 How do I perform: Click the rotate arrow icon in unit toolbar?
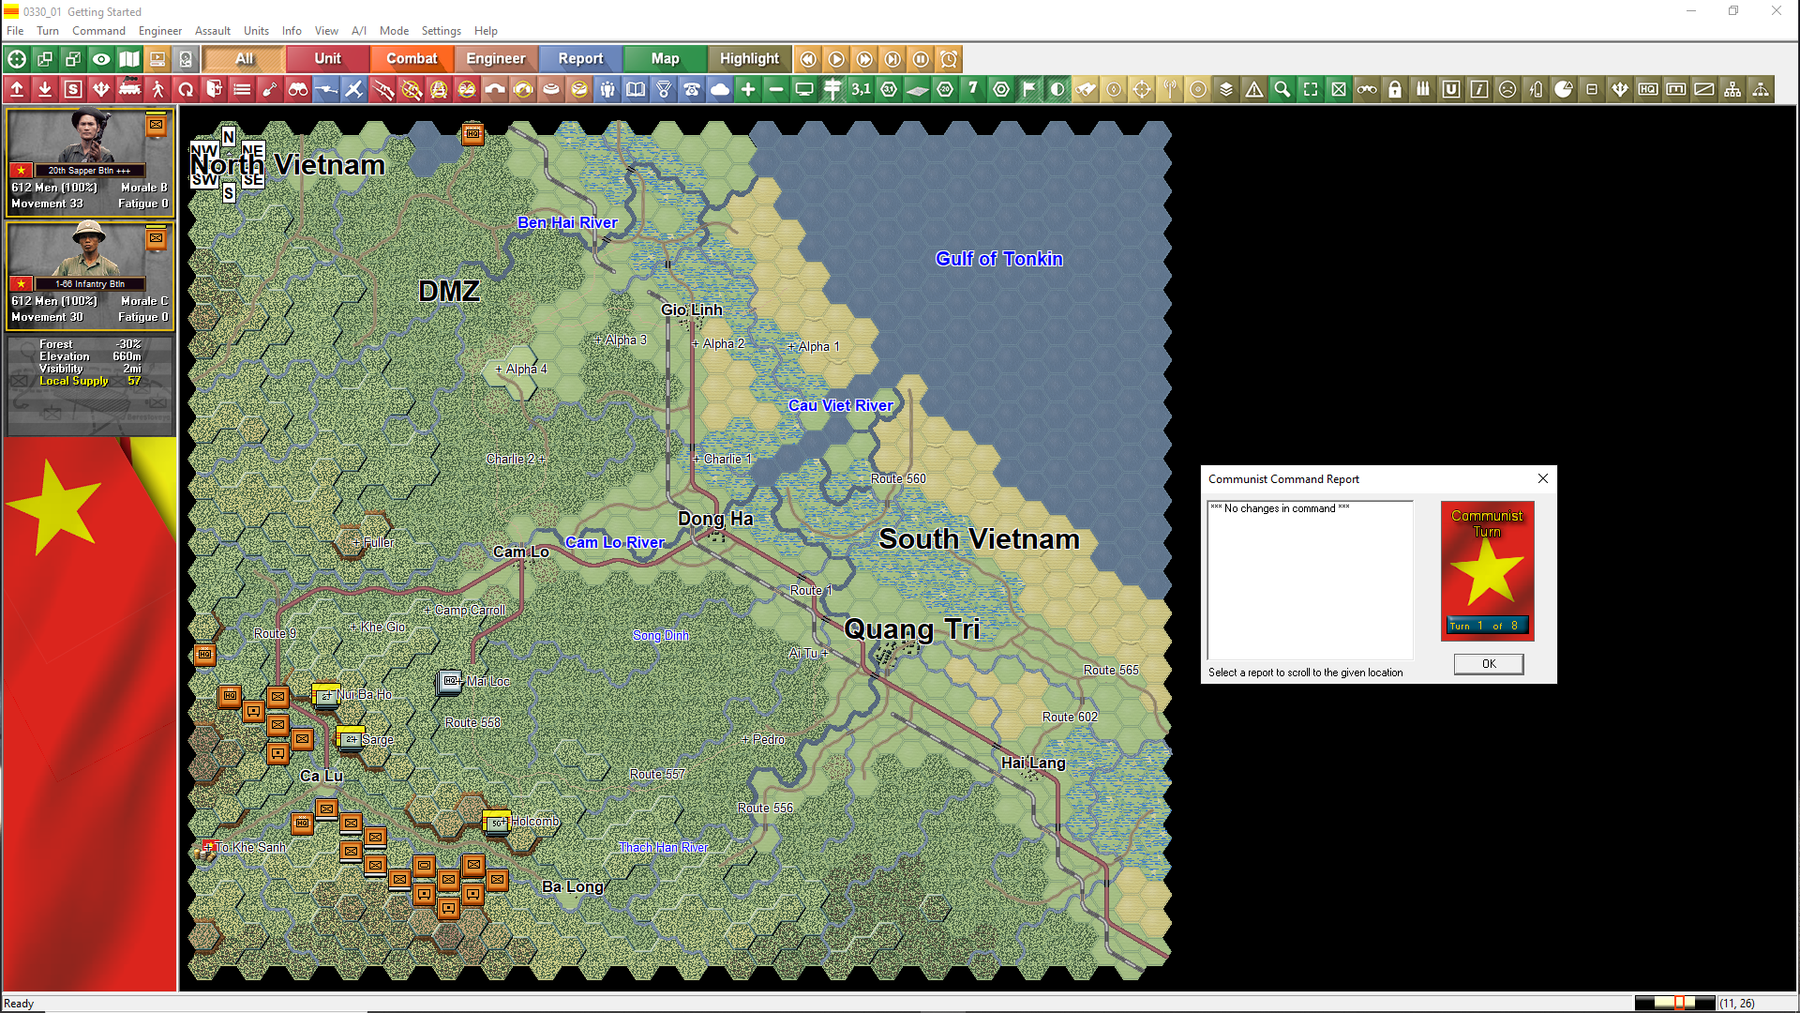[185, 90]
